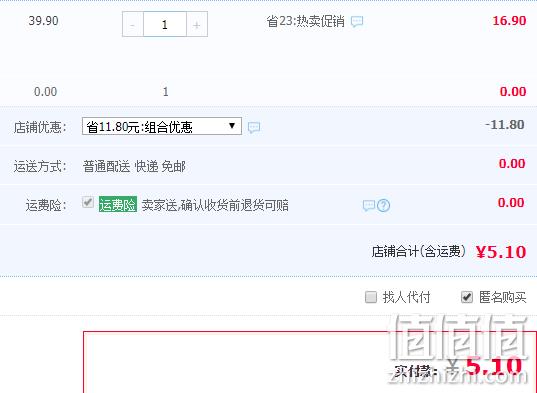Click the green 运费险 badge
Screen dimensions: 537x393
[118, 204]
